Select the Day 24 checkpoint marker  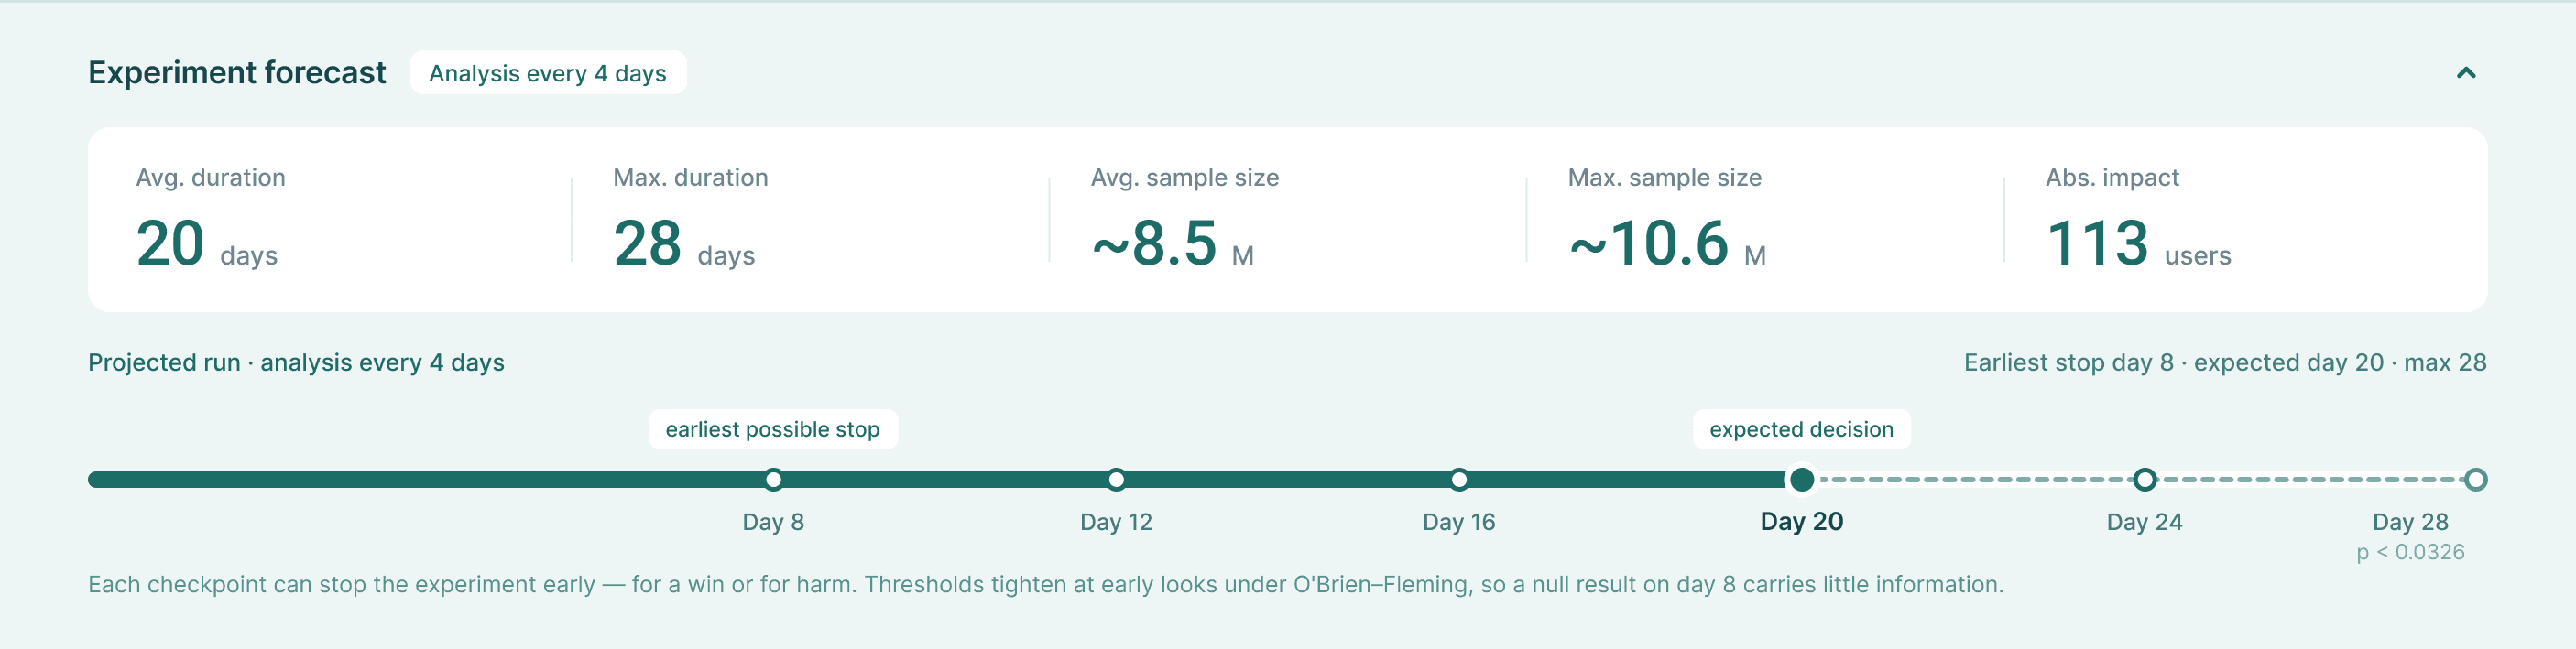pyautogui.click(x=2144, y=480)
